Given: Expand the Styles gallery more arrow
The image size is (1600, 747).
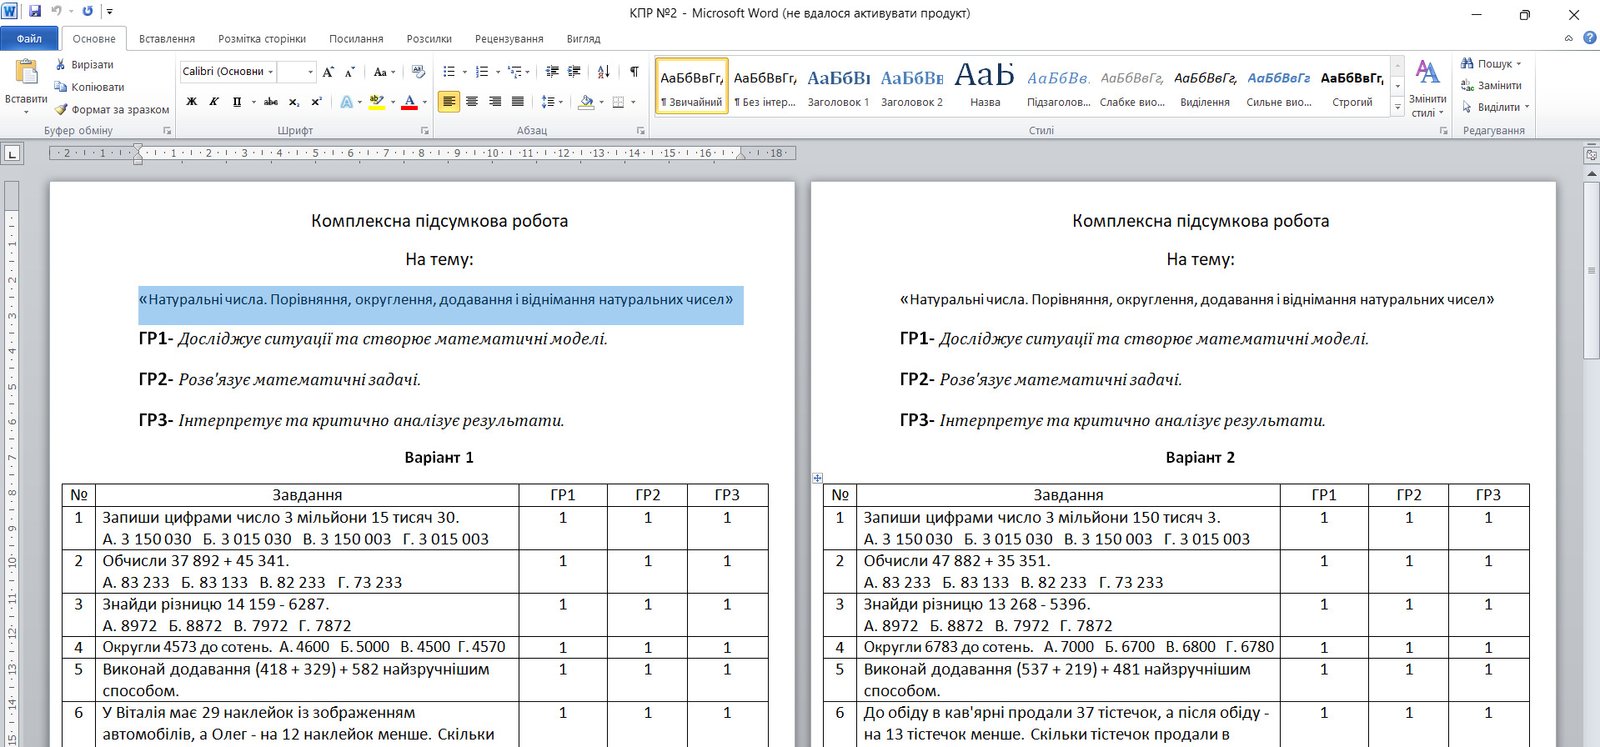Looking at the screenshot, I should click(x=1397, y=107).
